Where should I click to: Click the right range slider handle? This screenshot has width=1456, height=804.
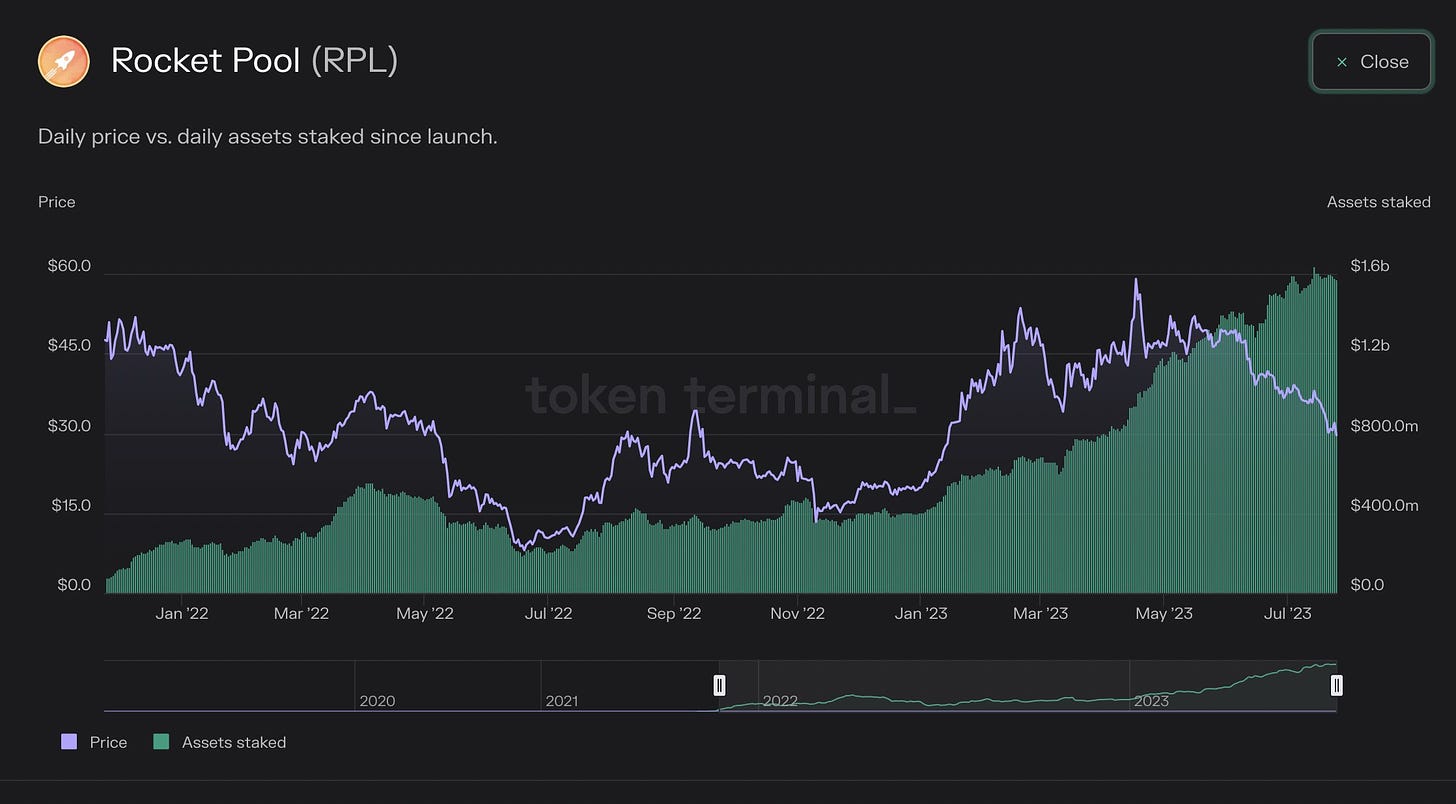point(1336,685)
